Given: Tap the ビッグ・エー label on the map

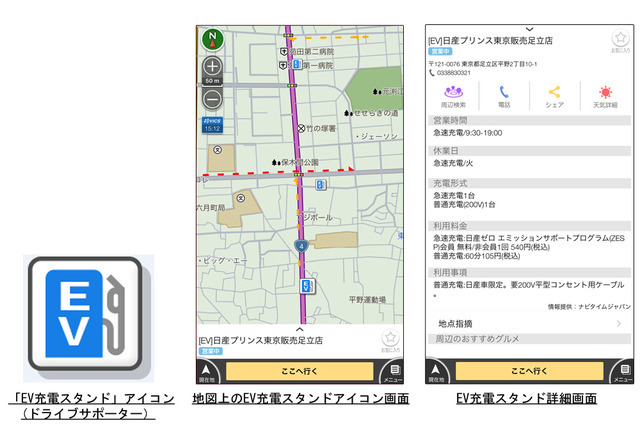Looking at the screenshot, I should point(223,260).
